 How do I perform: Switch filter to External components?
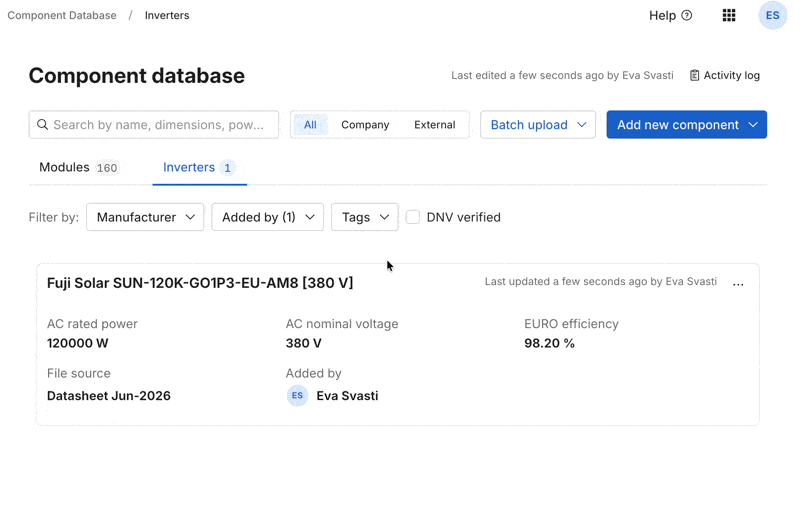click(435, 125)
